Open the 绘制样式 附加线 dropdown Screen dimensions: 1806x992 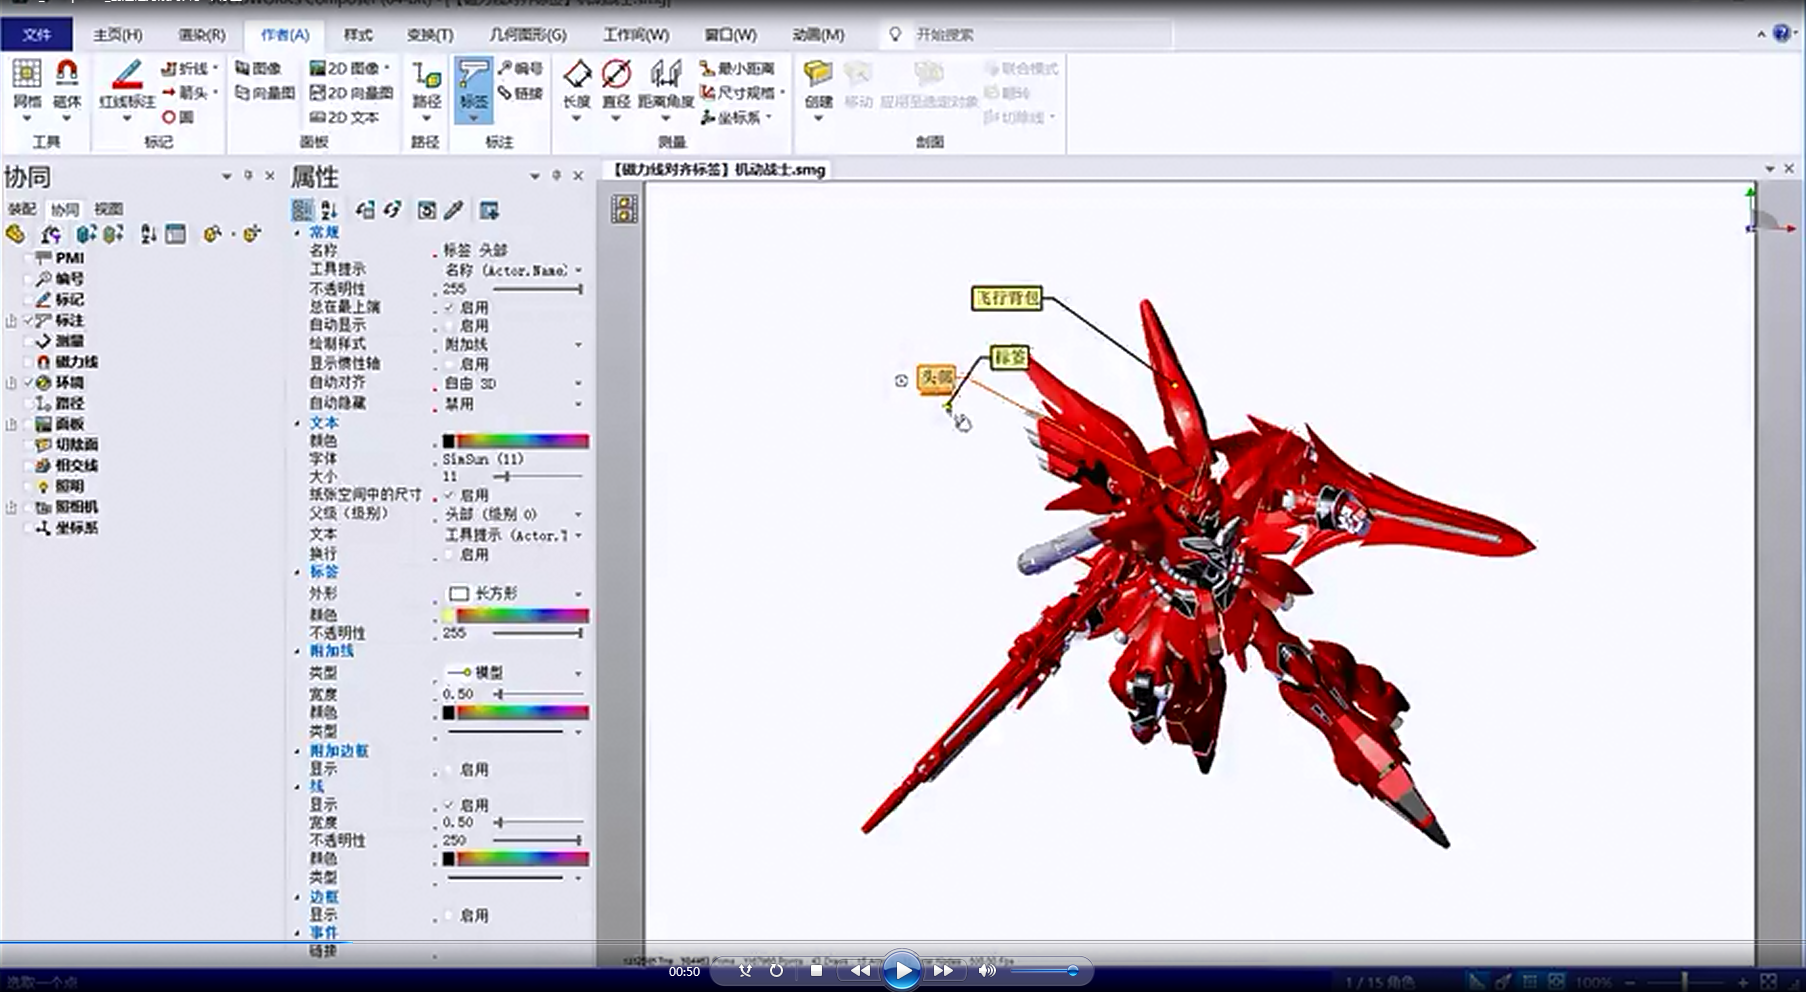pos(578,344)
